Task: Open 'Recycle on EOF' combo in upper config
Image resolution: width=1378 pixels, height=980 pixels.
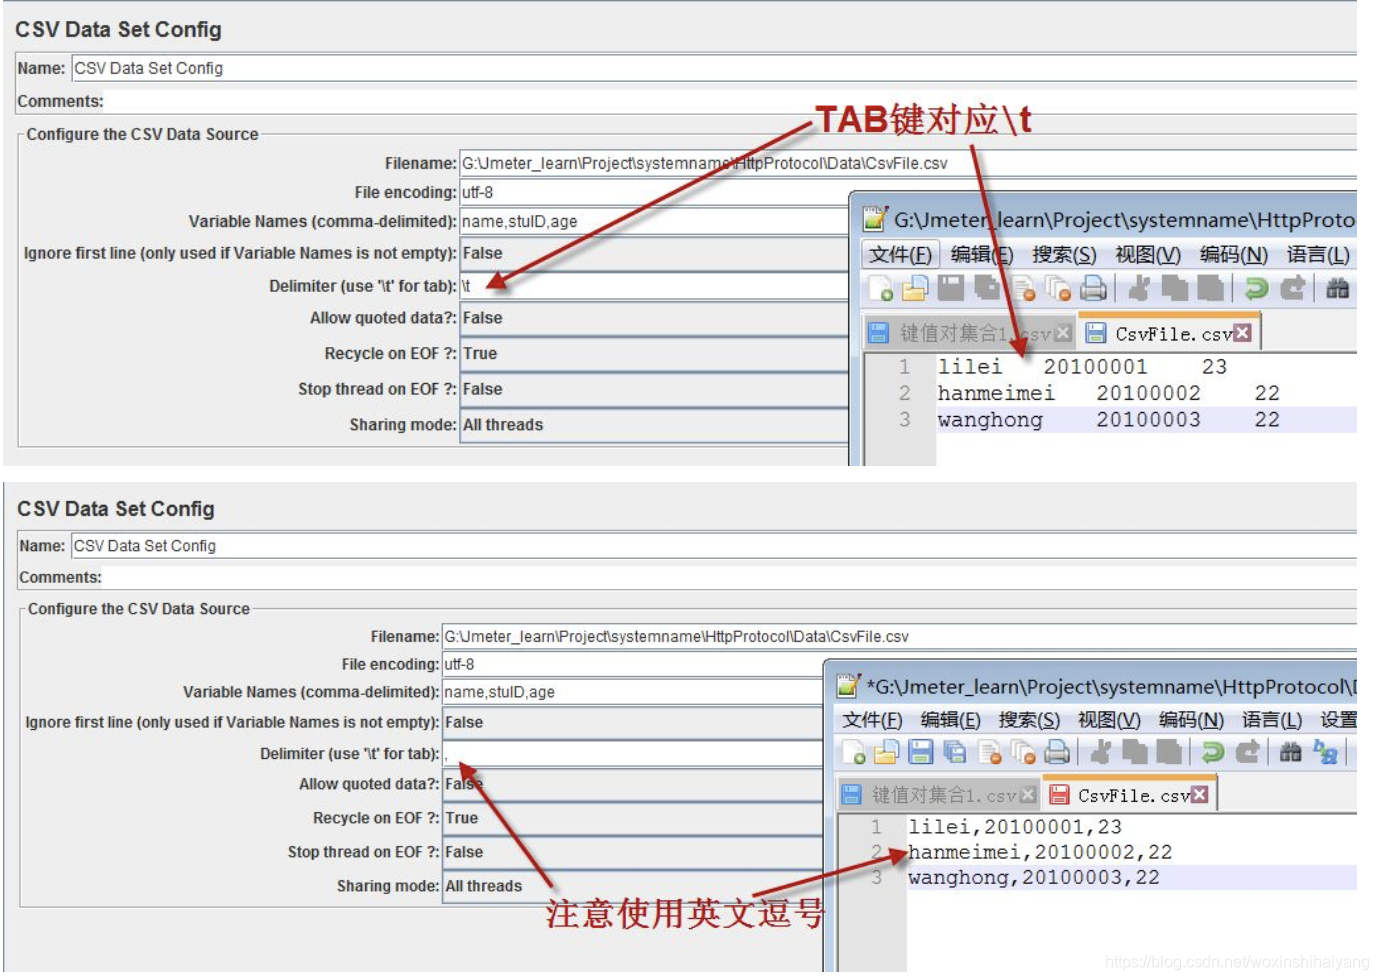Action: click(654, 354)
